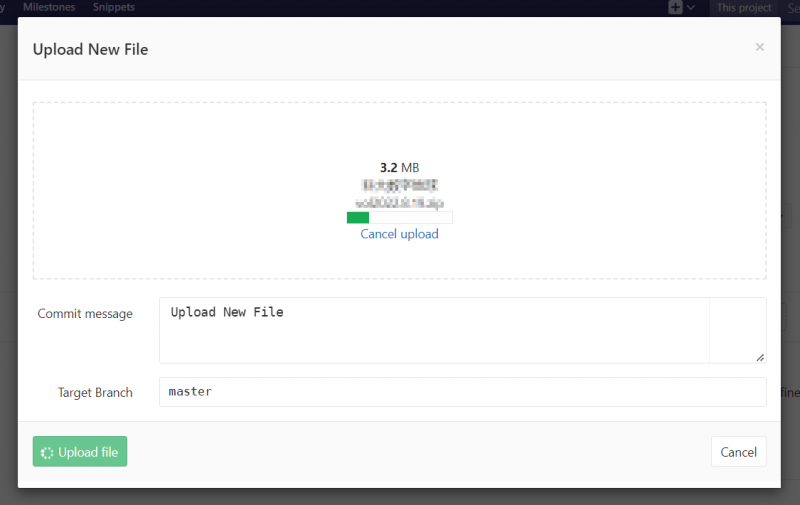
Task: Expand the chevron beside the plus icon
Action: click(x=691, y=8)
